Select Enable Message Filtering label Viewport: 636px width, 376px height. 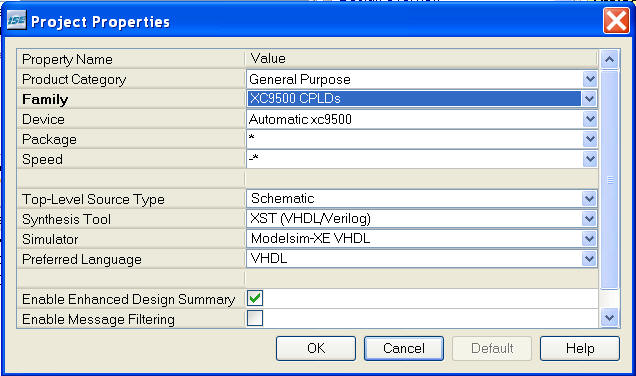click(98, 320)
